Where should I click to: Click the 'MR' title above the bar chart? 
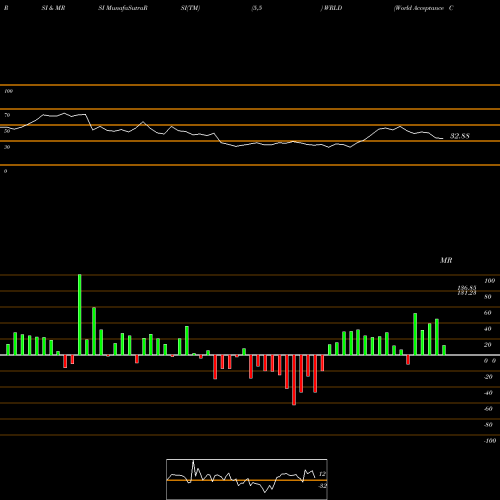pyautogui.click(x=446, y=260)
